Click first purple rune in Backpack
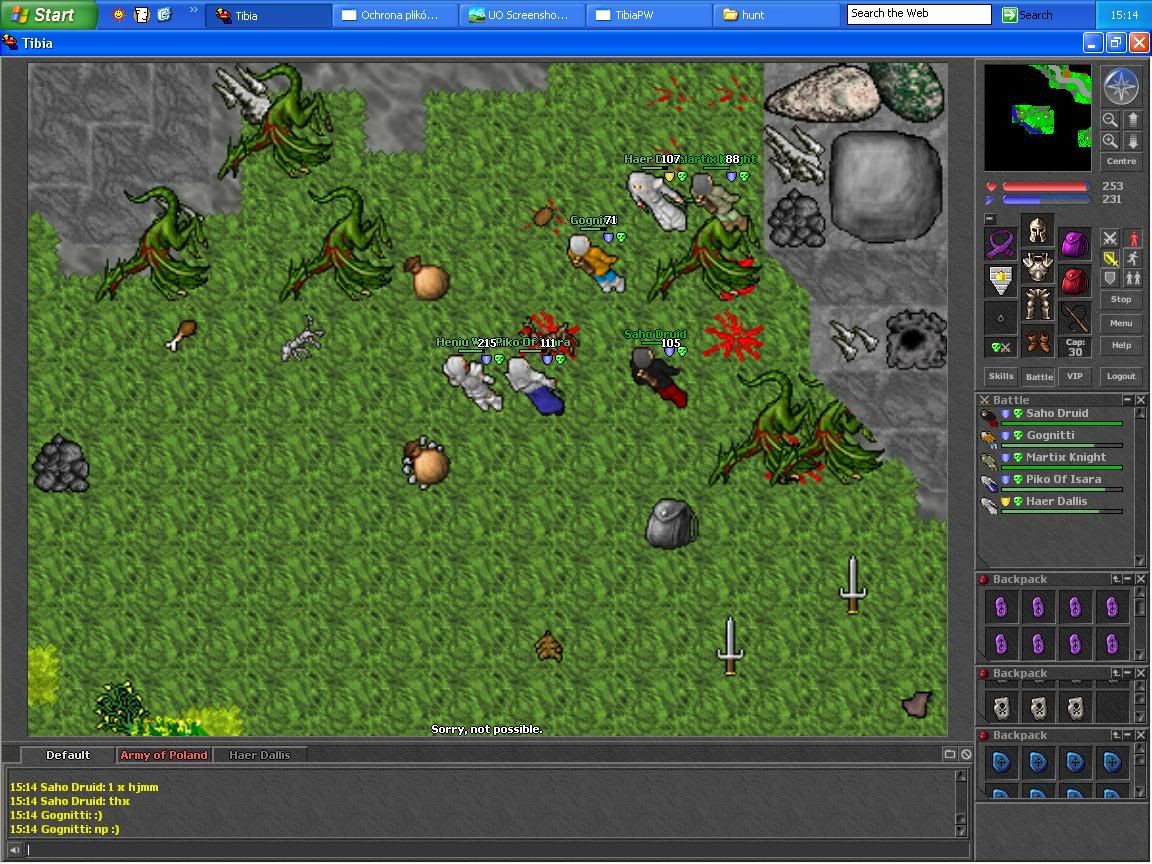 (x=1001, y=607)
